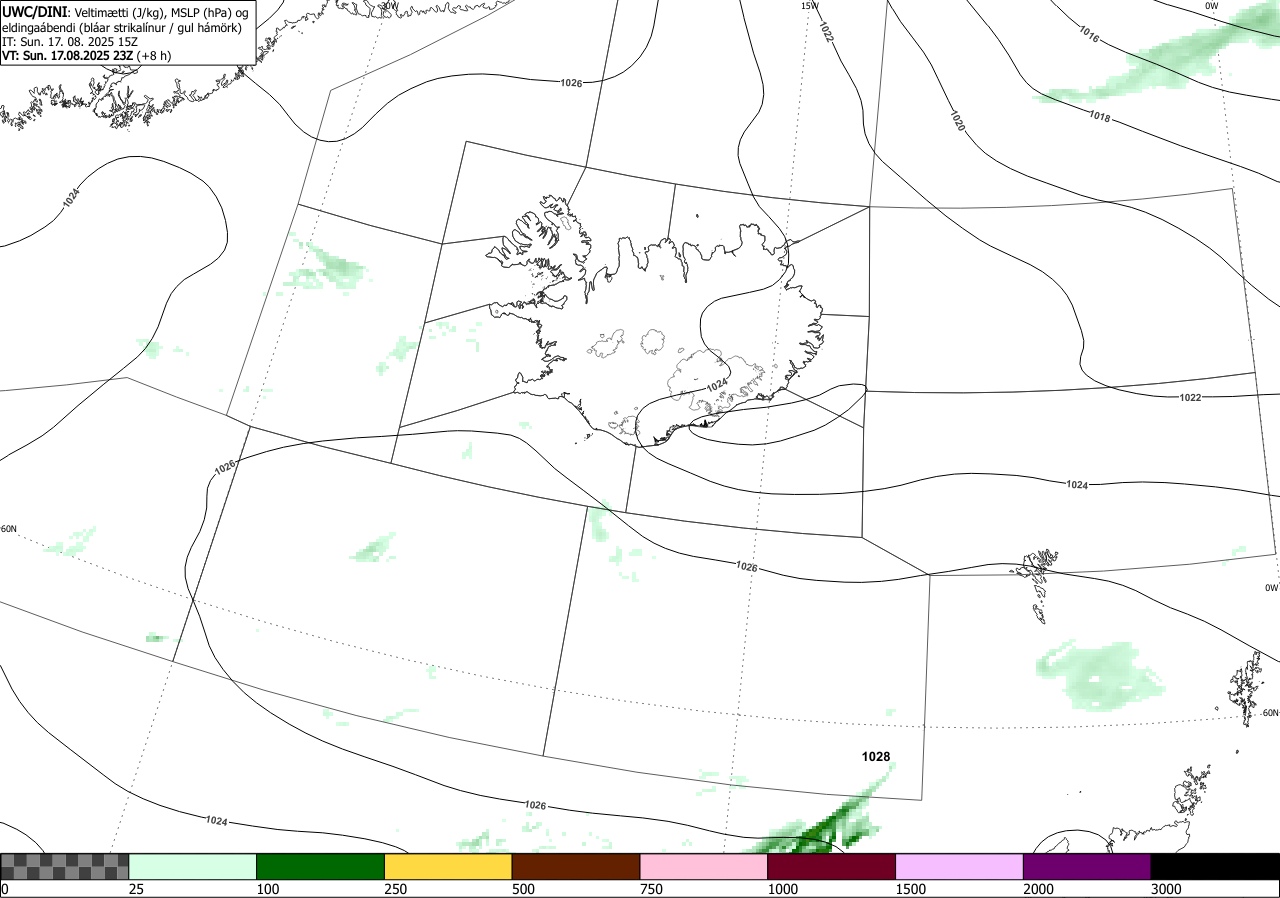Click the 'eldingaábendi (bláar strikalínur / gul hámörk)' line
The image size is (1280, 898).
pyautogui.click(x=121, y=27)
